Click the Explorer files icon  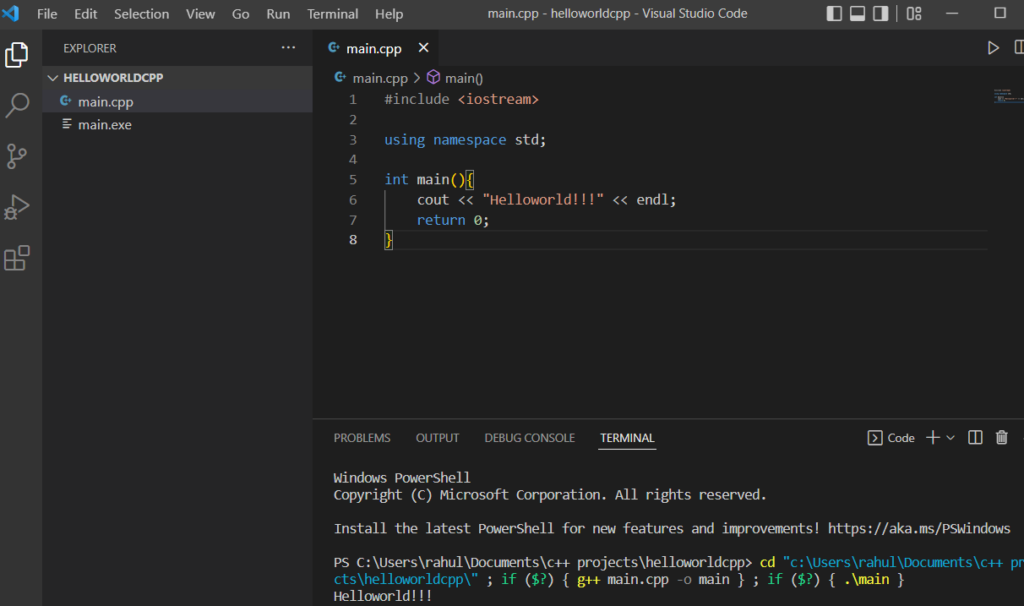pos(17,55)
